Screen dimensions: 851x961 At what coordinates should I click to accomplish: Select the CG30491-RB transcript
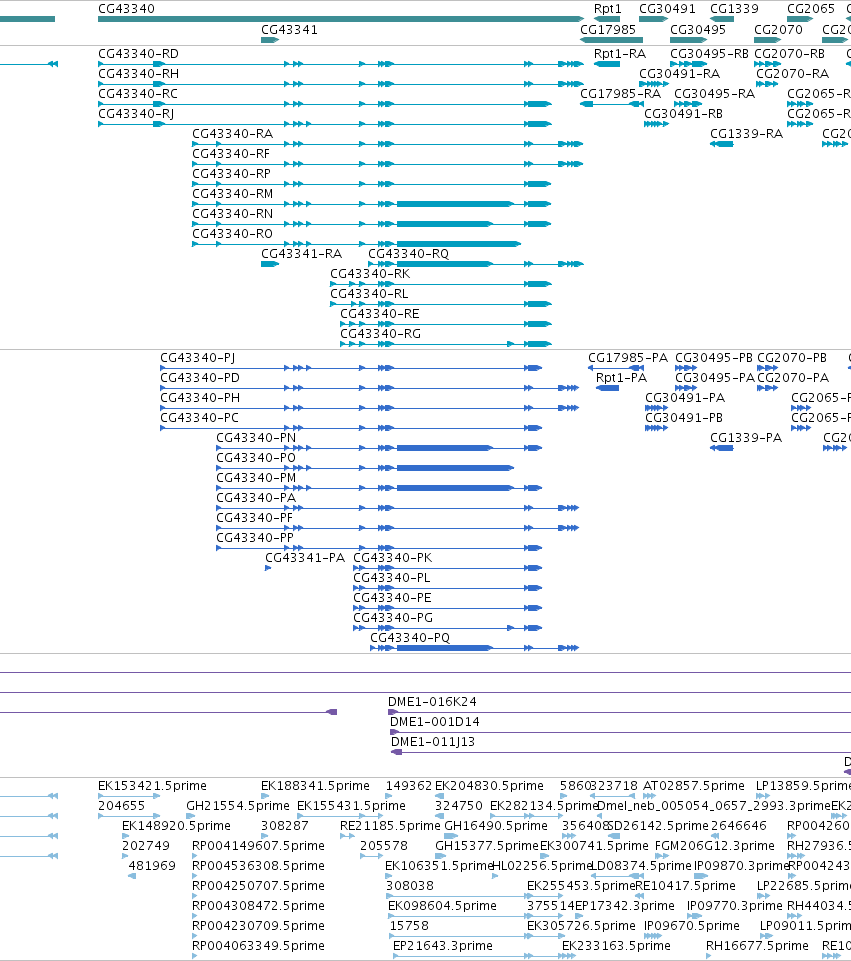[683, 114]
